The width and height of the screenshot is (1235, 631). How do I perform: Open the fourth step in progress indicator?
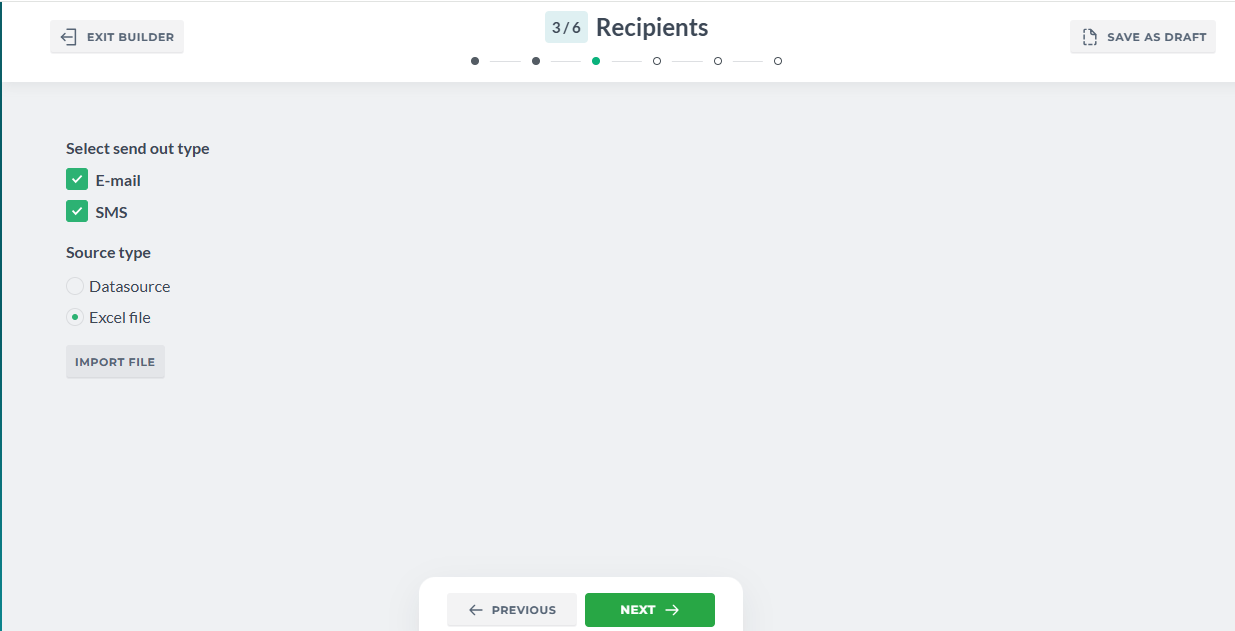657,61
